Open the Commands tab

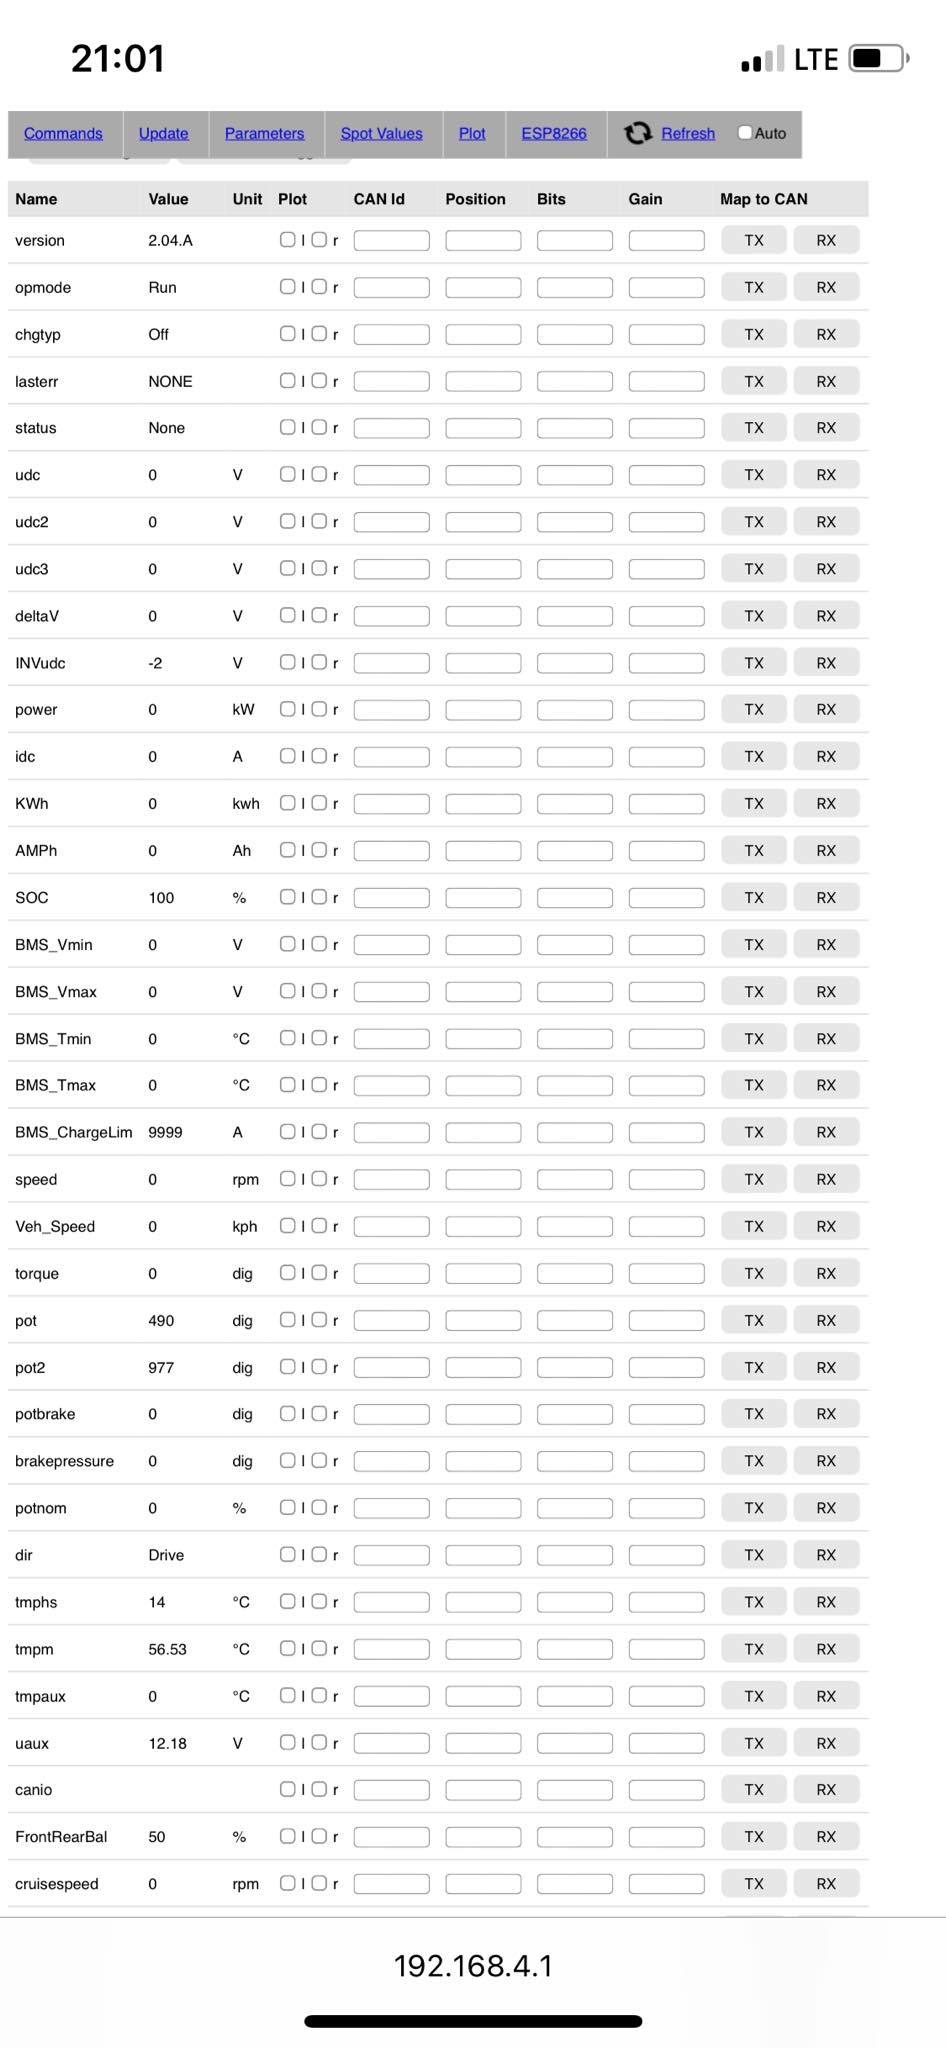pyautogui.click(x=63, y=133)
